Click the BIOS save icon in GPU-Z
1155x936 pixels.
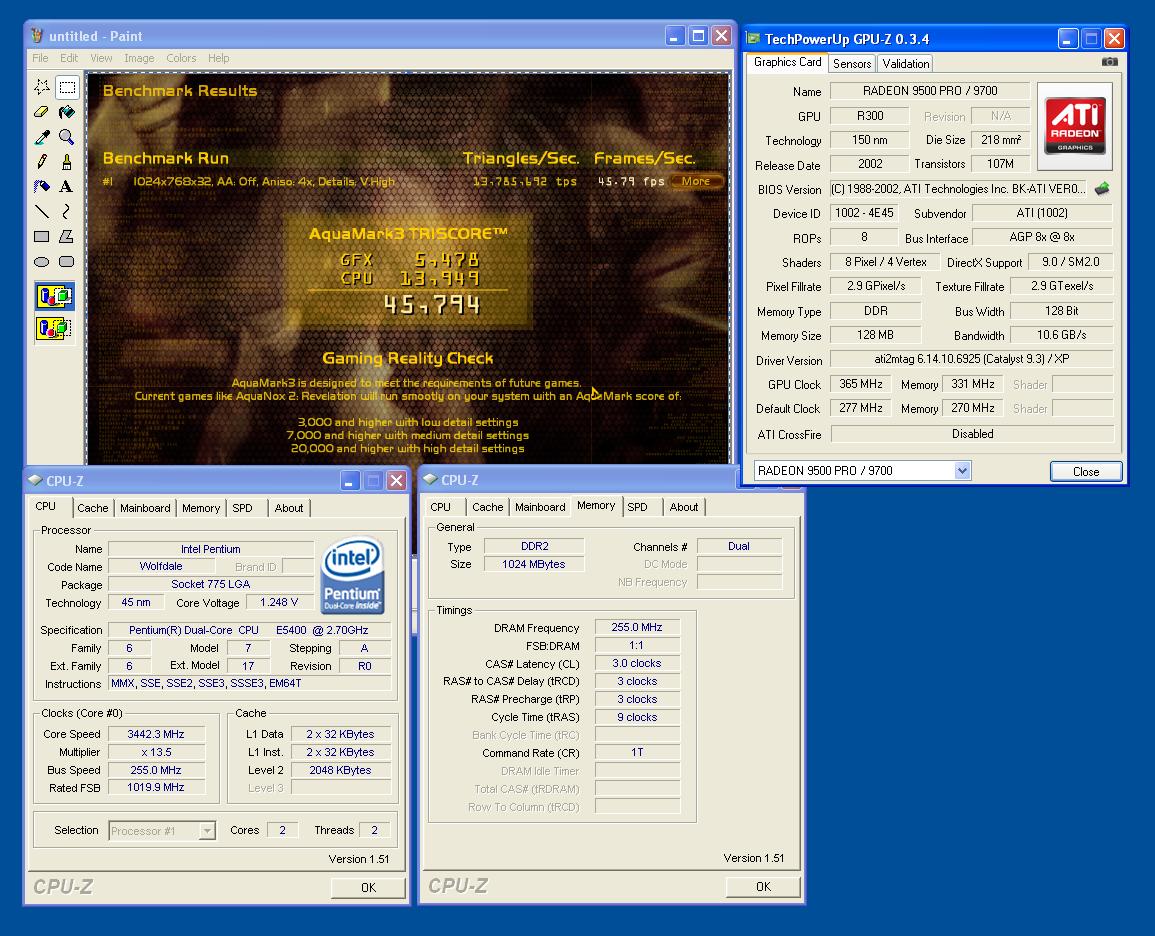pyautogui.click(x=1102, y=189)
